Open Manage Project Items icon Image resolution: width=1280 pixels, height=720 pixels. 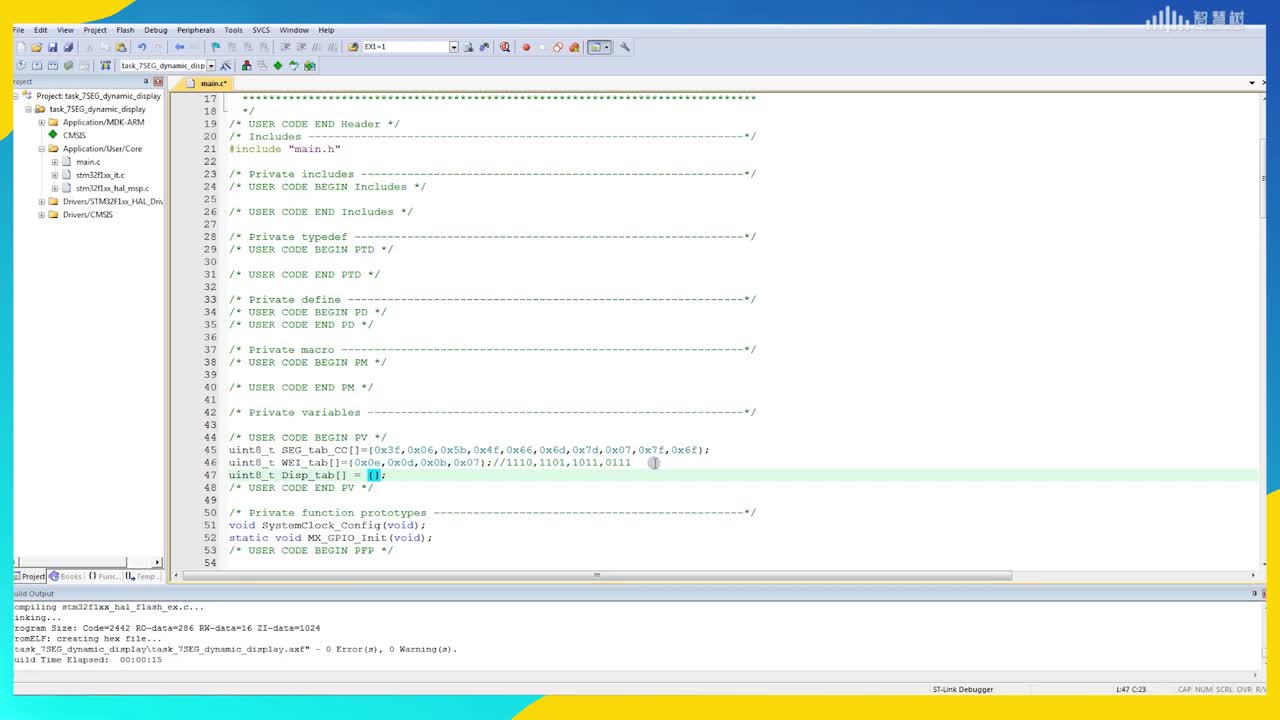(246, 65)
